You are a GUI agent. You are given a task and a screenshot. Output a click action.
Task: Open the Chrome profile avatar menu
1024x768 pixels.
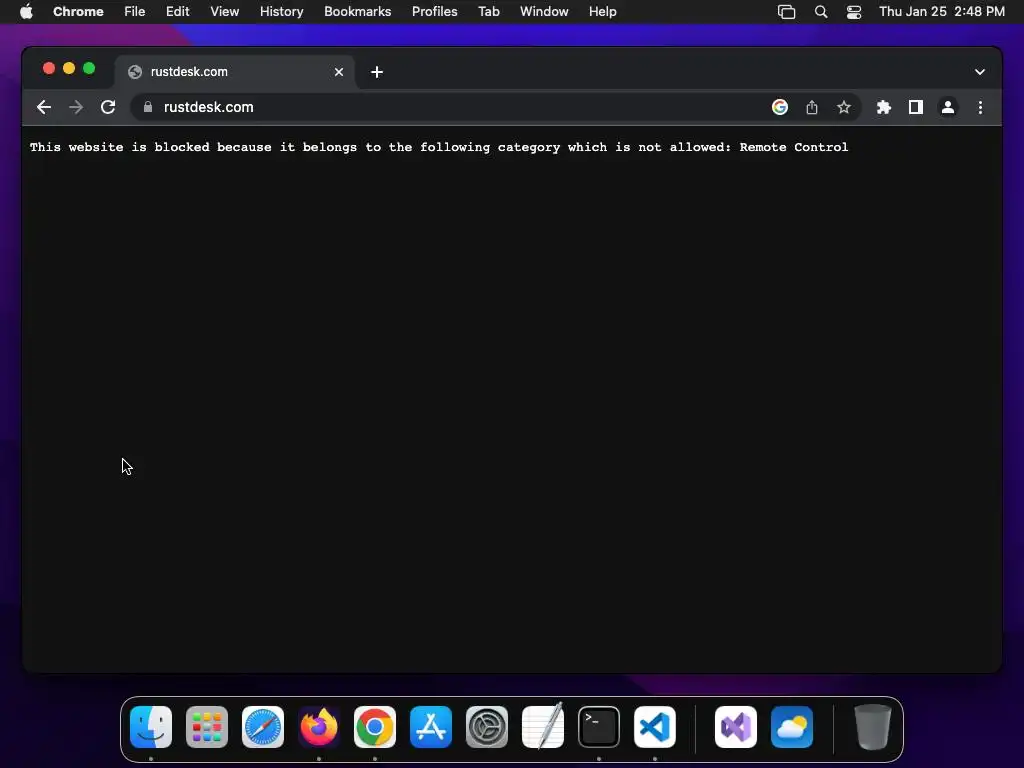pyautogui.click(x=948, y=107)
